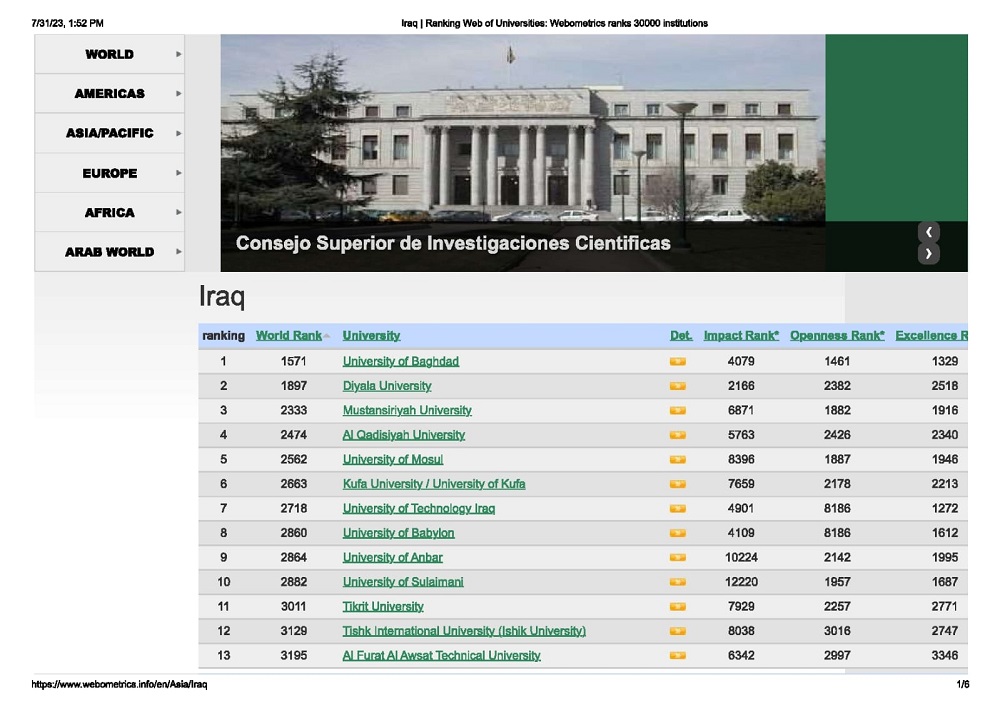
Task: Sort by Openness Rank column header
Action: 836,336
